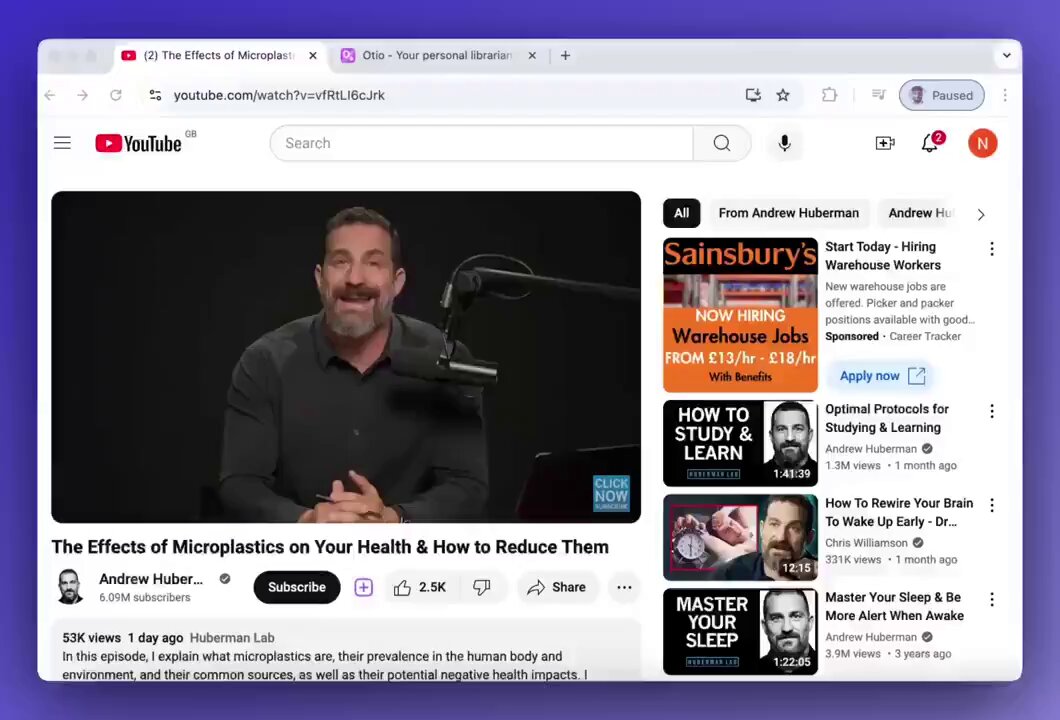Select the All filter chip
The image size is (1060, 720).
tap(681, 213)
